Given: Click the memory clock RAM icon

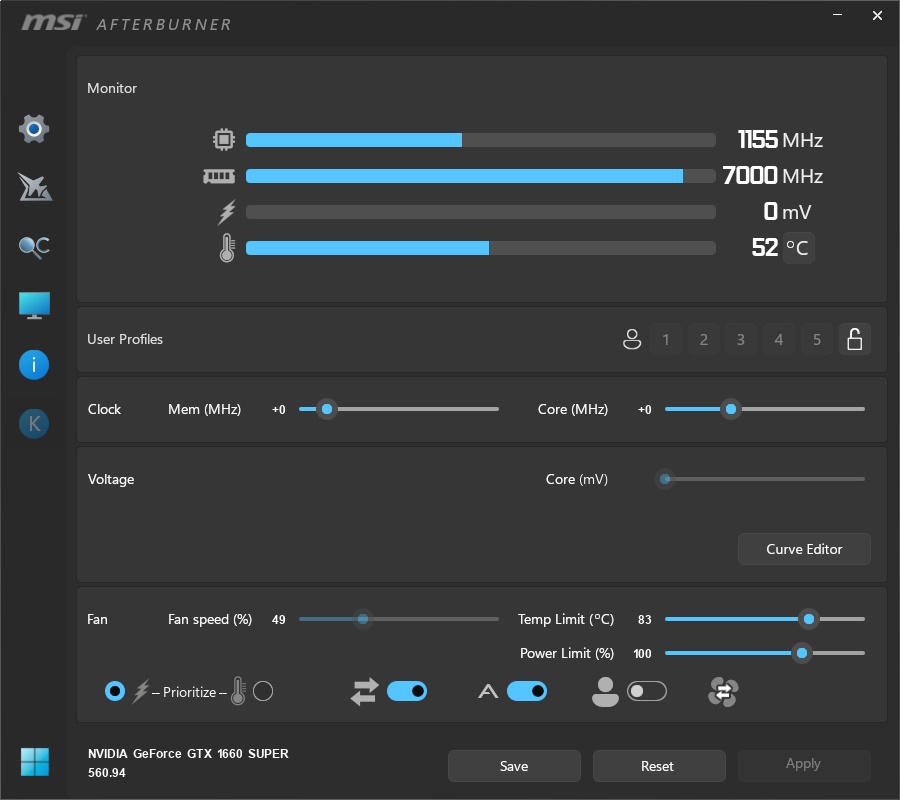Looking at the screenshot, I should pyautogui.click(x=219, y=176).
